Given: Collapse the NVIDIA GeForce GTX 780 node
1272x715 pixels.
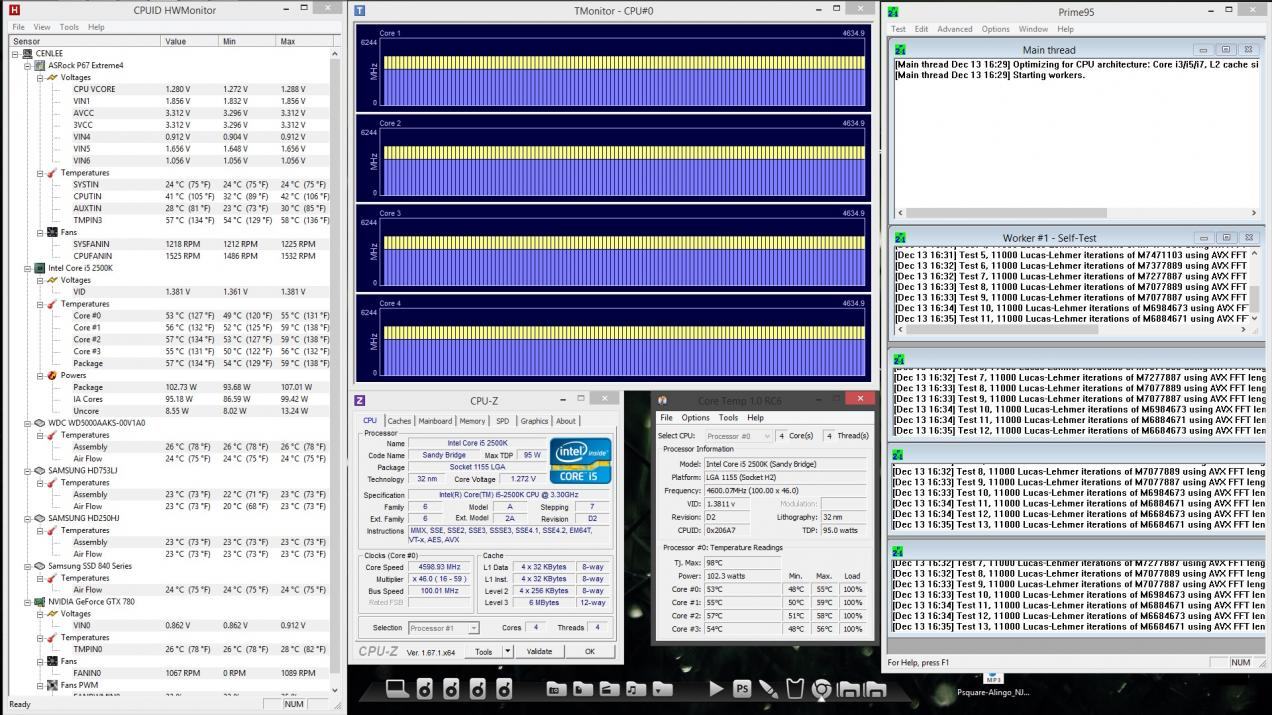Looking at the screenshot, I should (x=28, y=602).
